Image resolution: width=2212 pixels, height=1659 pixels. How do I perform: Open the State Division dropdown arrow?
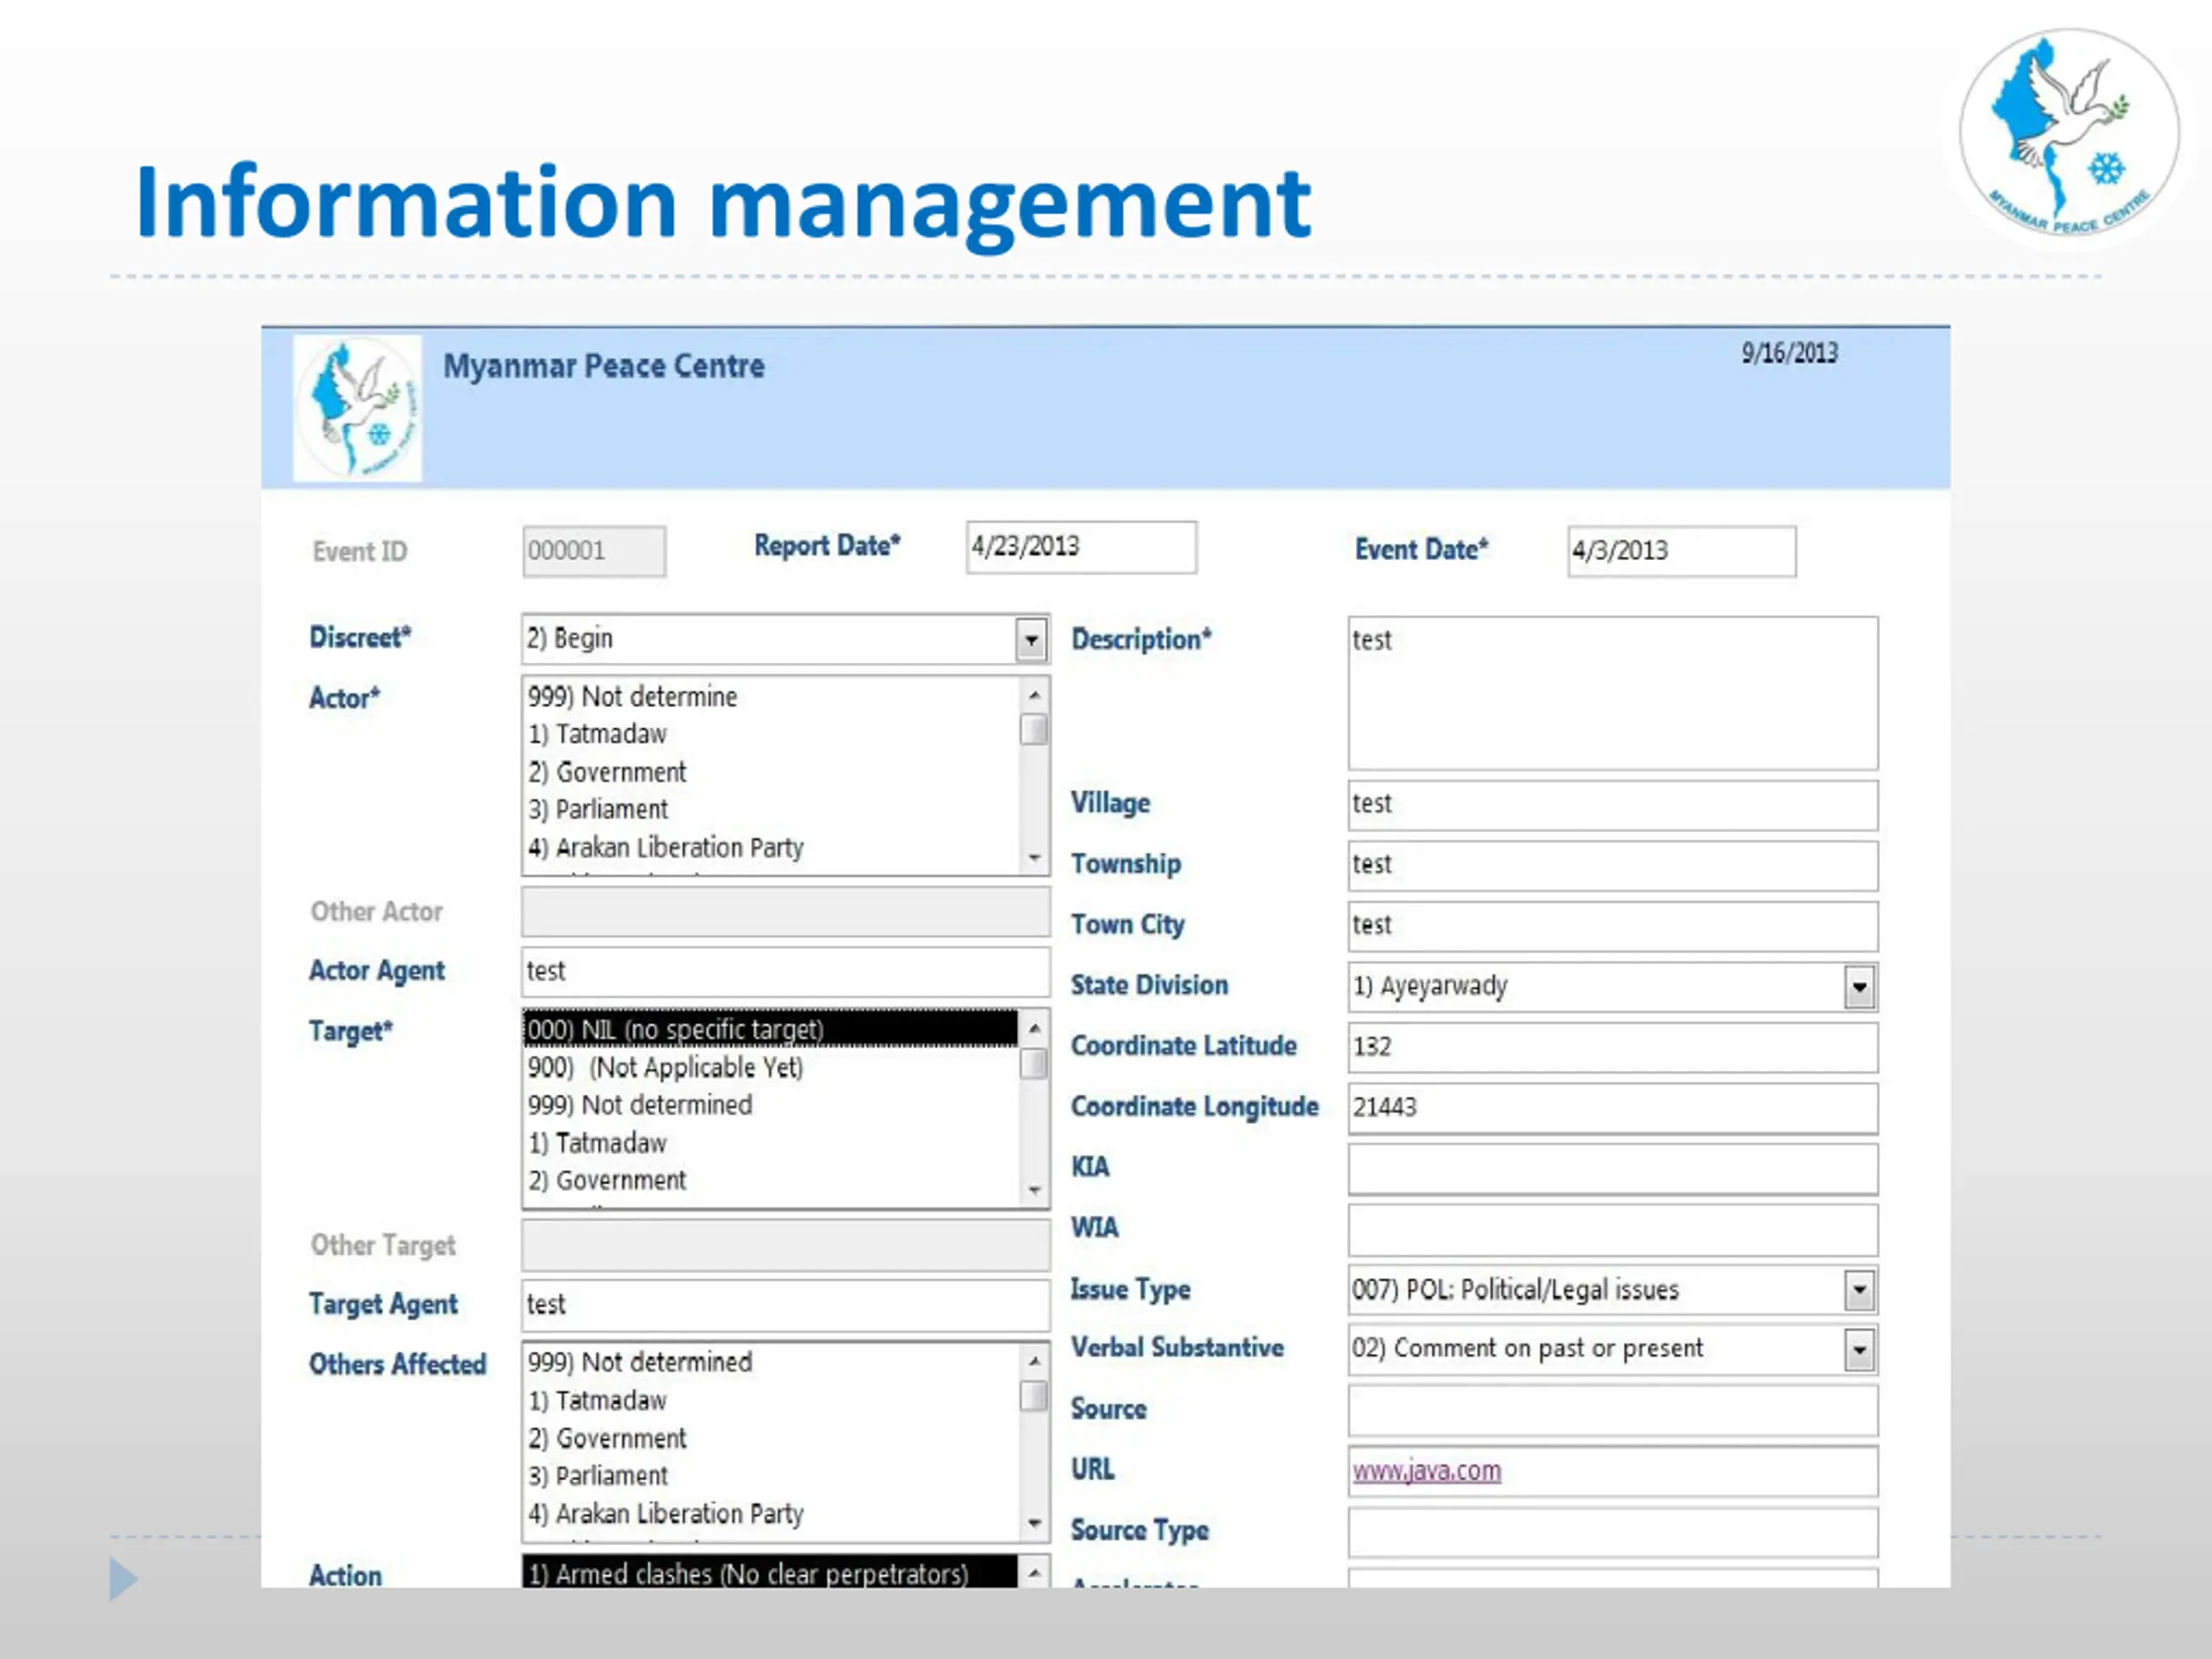[x=1859, y=987]
